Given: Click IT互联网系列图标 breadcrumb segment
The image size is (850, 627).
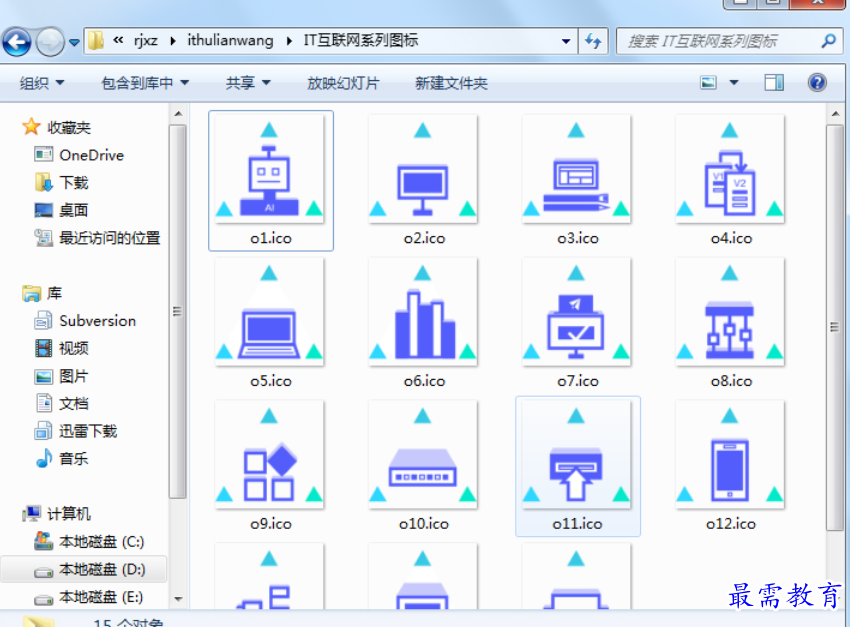Looking at the screenshot, I should tap(360, 41).
